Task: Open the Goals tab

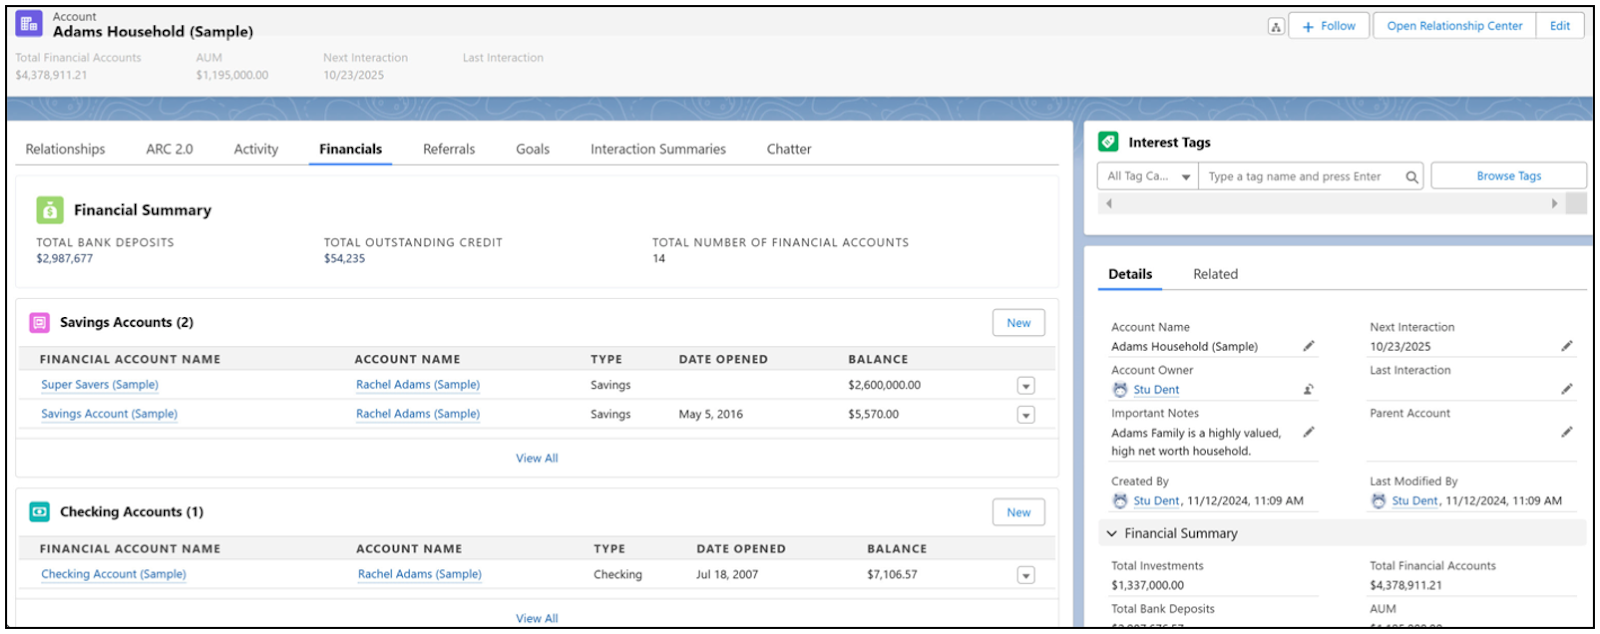Action: tap(533, 149)
